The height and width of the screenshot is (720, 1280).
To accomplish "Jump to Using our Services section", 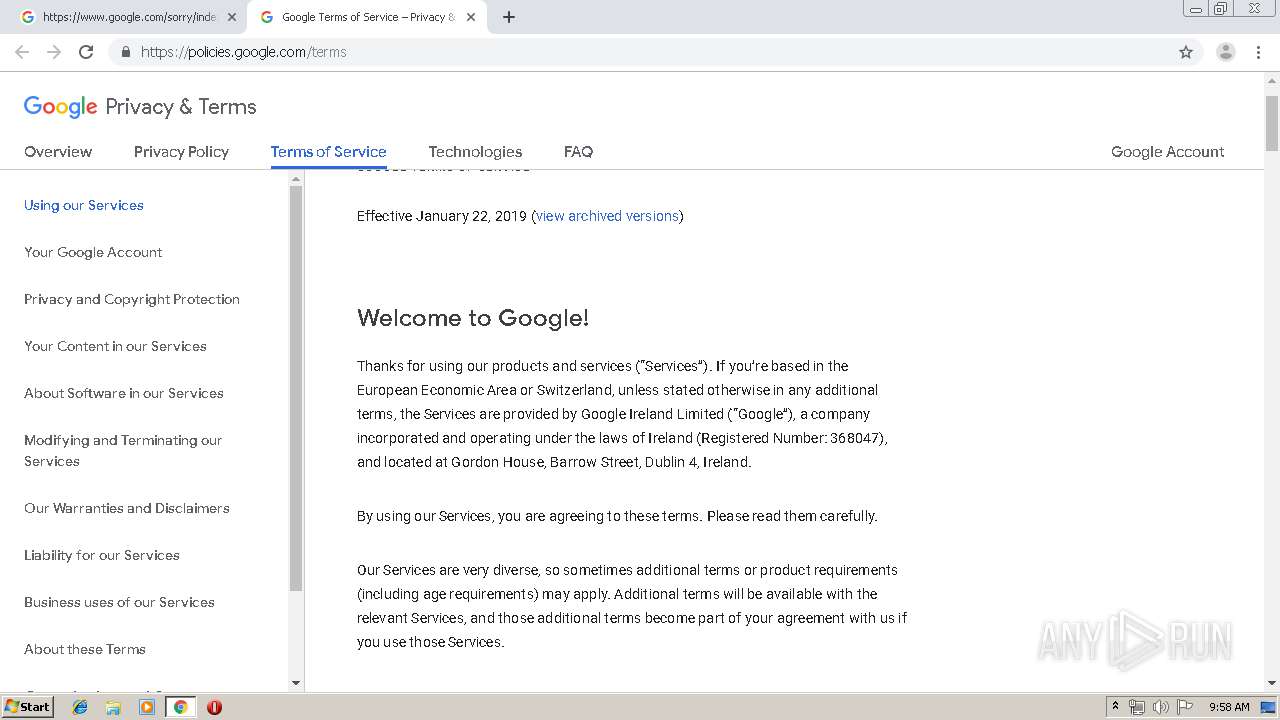I will [84, 205].
